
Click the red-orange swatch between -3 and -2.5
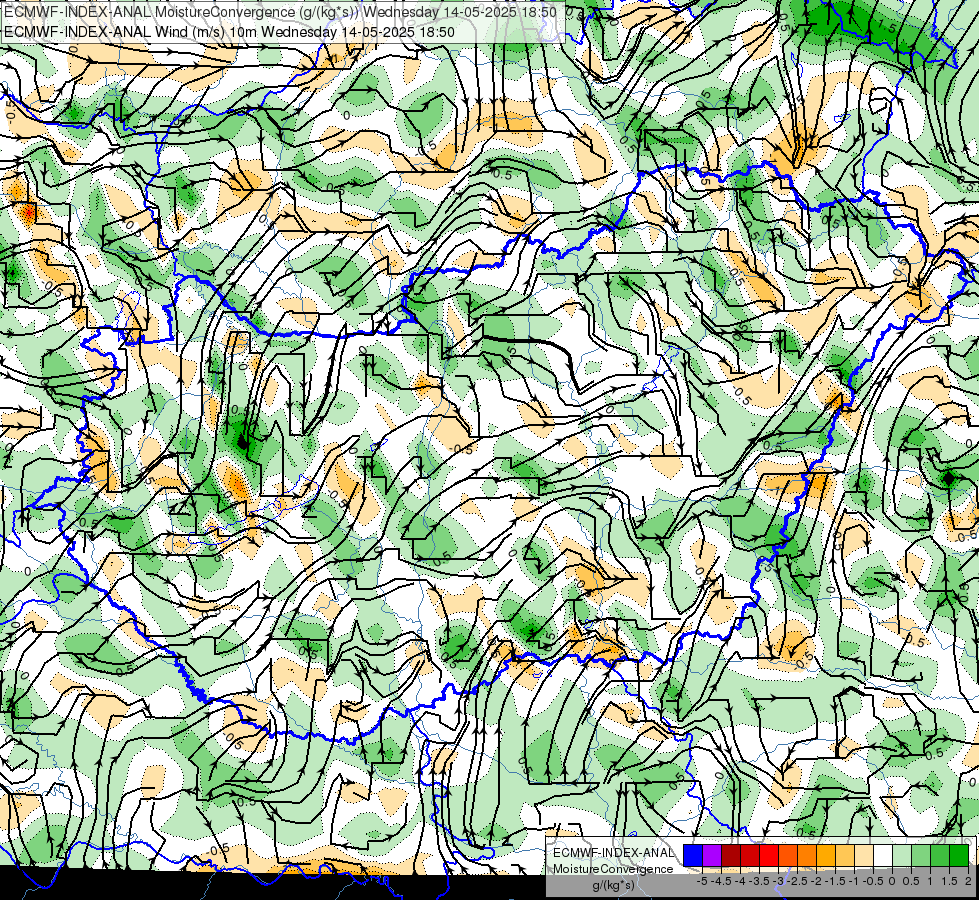coord(788,855)
